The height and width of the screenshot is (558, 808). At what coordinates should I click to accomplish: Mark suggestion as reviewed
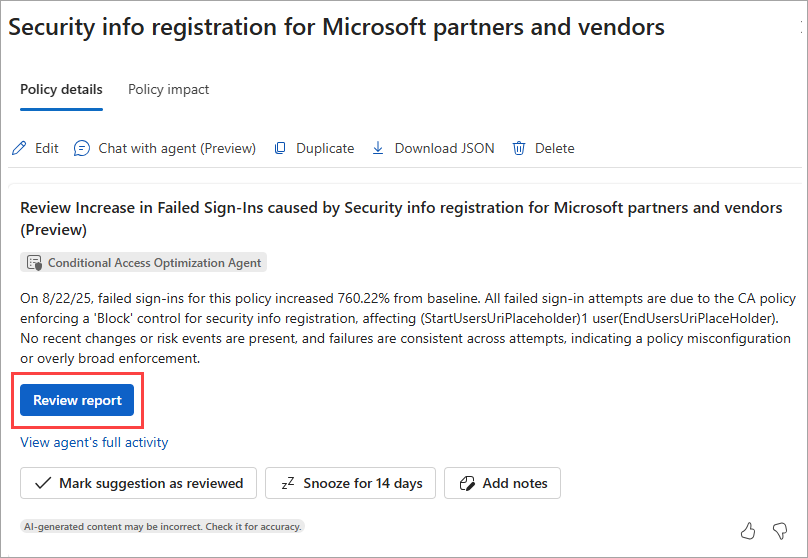click(x=138, y=483)
